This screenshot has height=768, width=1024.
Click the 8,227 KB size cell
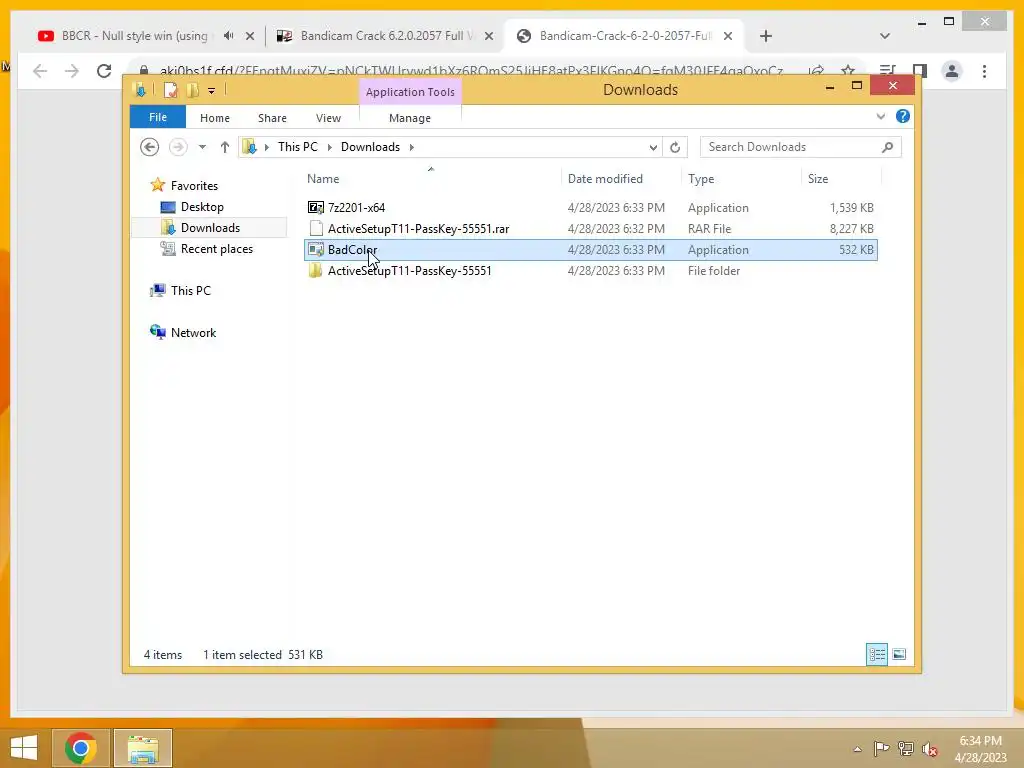point(852,229)
